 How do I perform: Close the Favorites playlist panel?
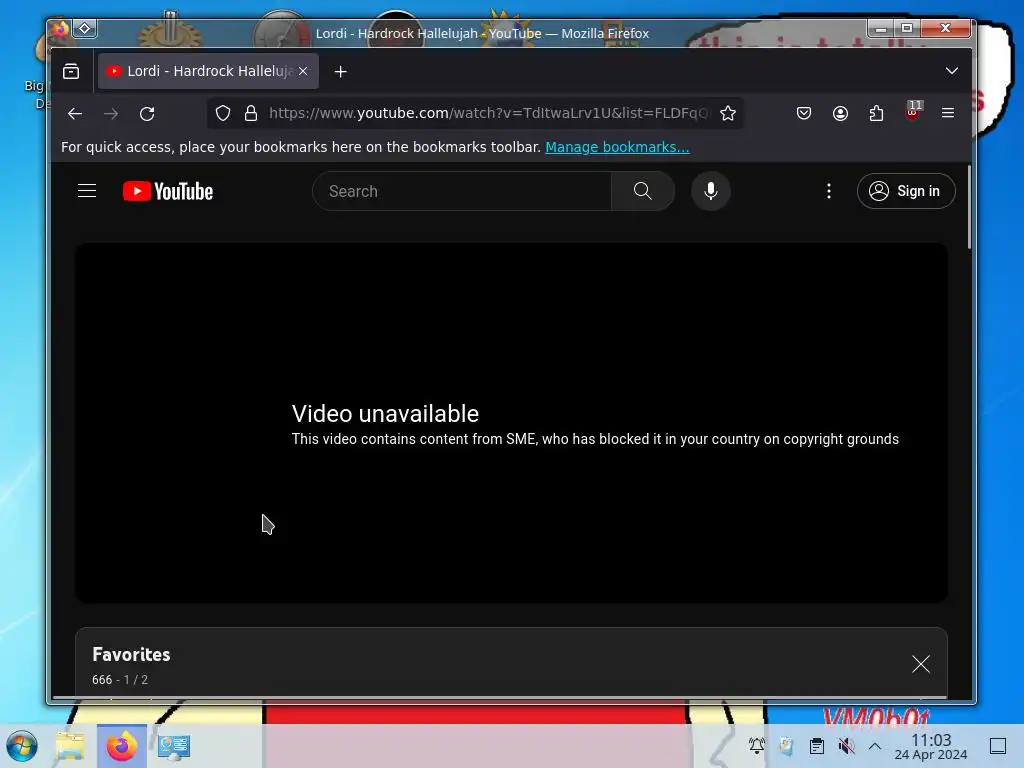coord(921,664)
